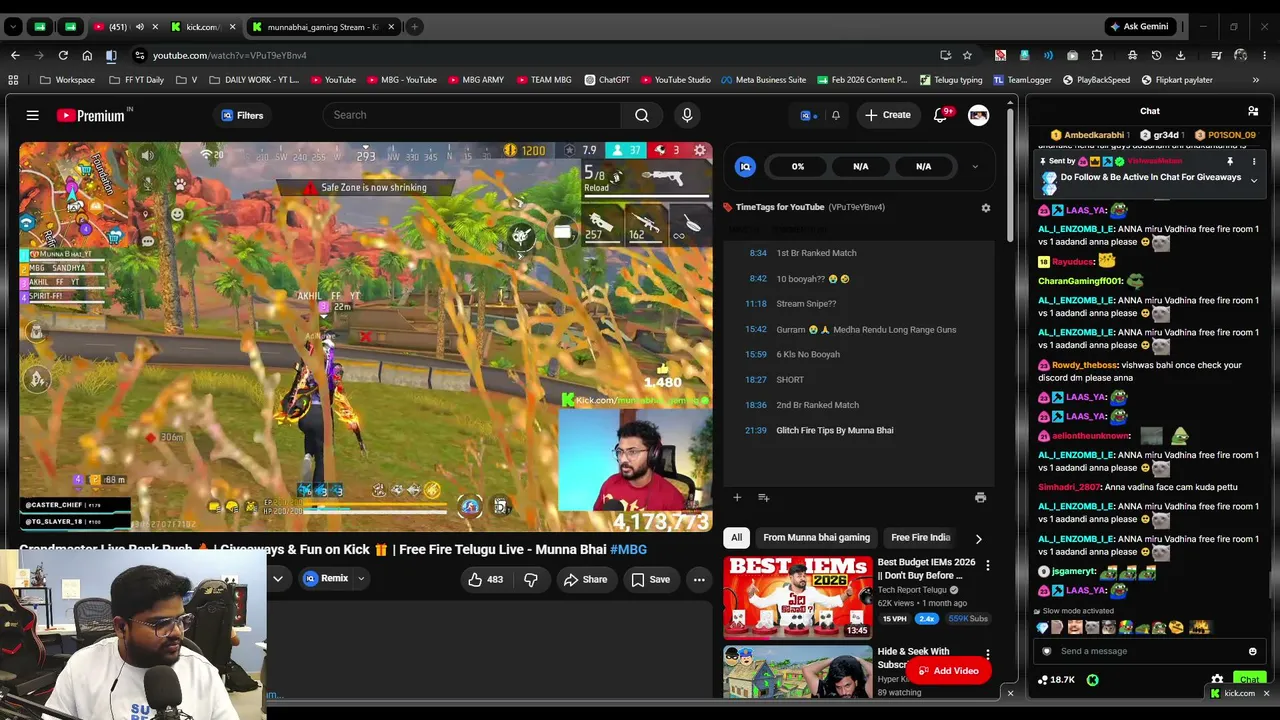The width and height of the screenshot is (1280, 720).
Task: Add a new timetag with plus icon
Action: 737,497
